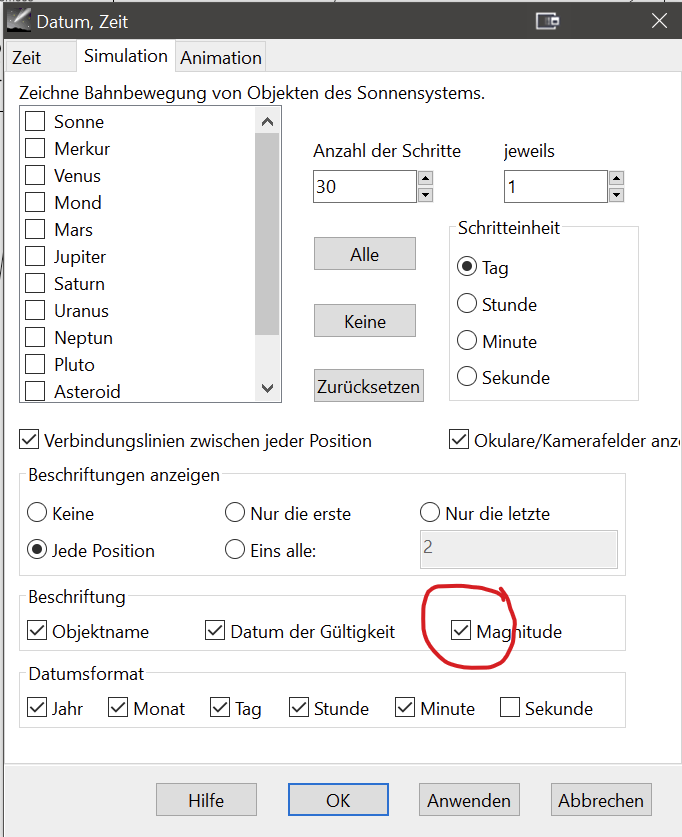Click the Zurücksetzen button

point(368,386)
